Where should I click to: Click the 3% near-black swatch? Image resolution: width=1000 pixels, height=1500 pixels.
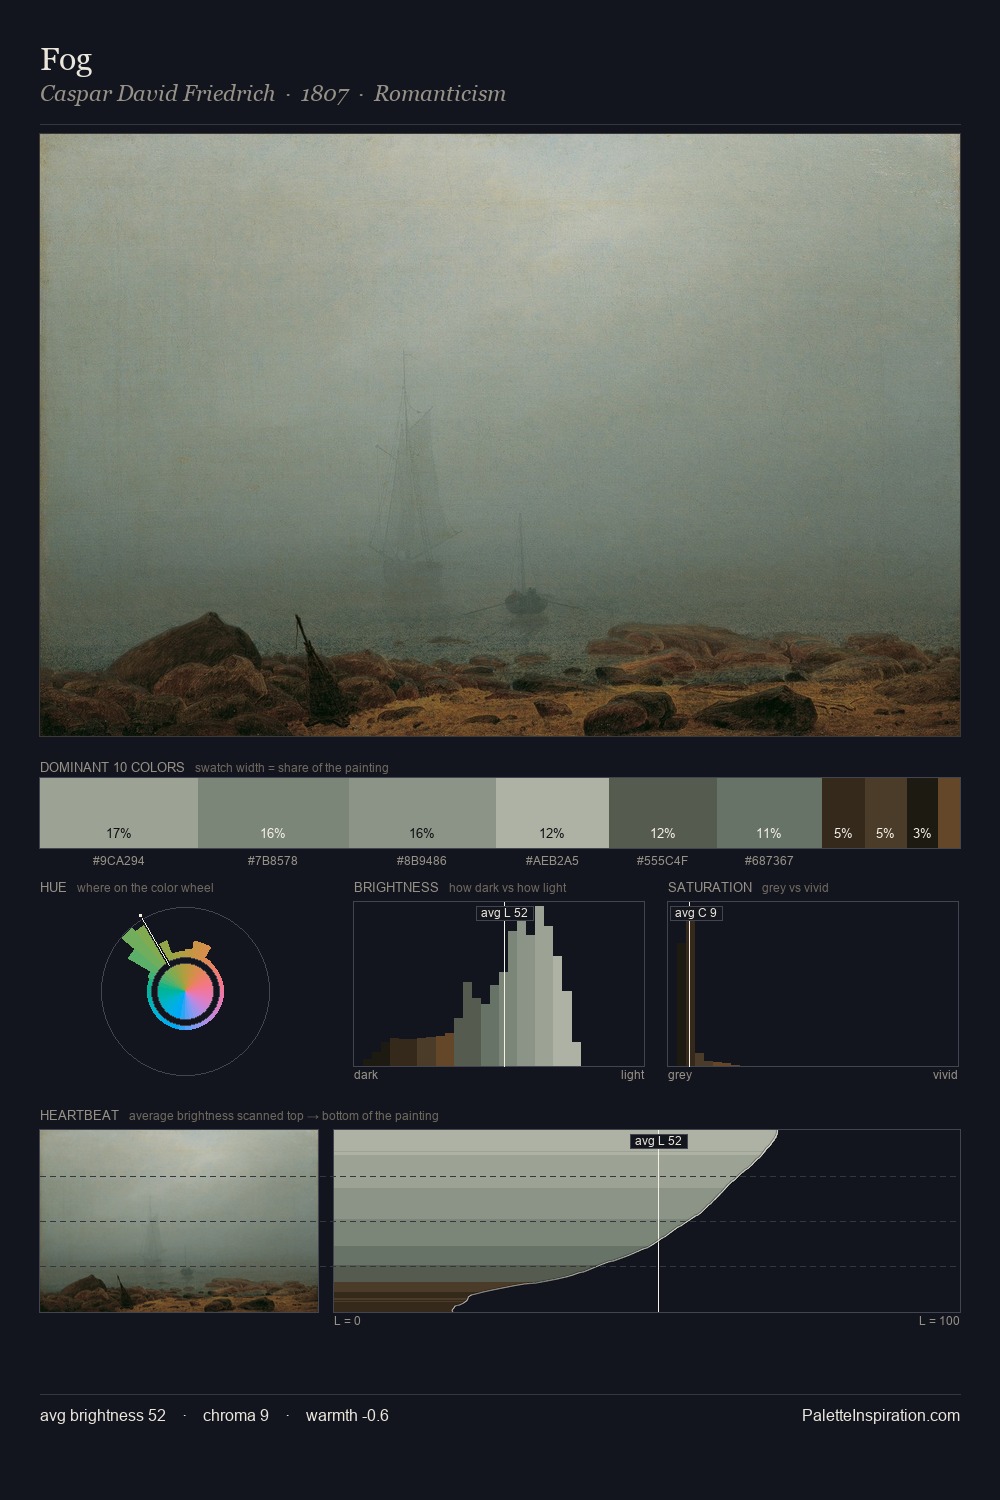click(x=922, y=813)
